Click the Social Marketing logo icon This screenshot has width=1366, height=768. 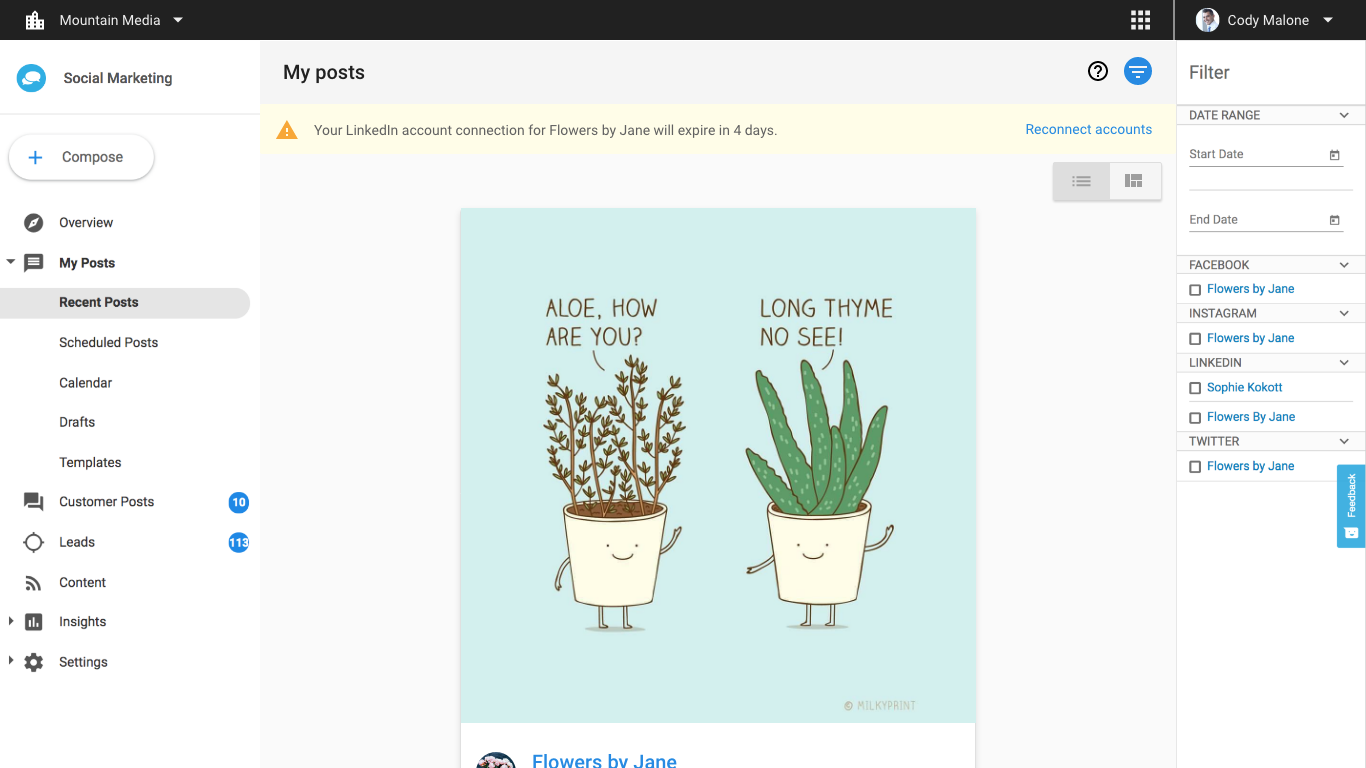(32, 78)
